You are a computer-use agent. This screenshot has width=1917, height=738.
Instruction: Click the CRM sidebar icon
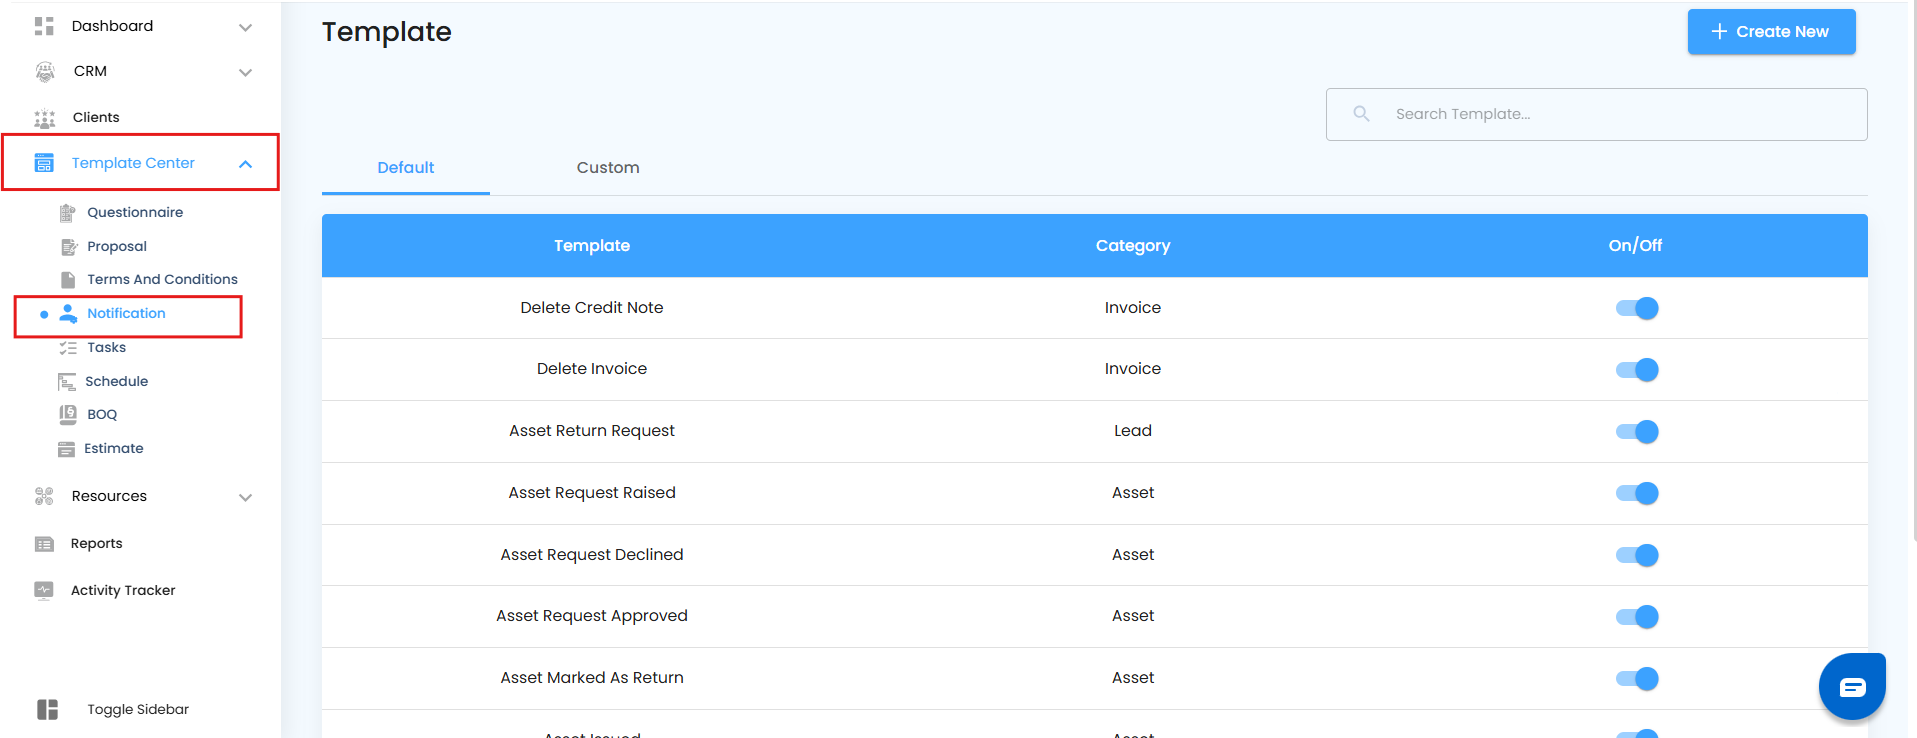click(x=45, y=71)
